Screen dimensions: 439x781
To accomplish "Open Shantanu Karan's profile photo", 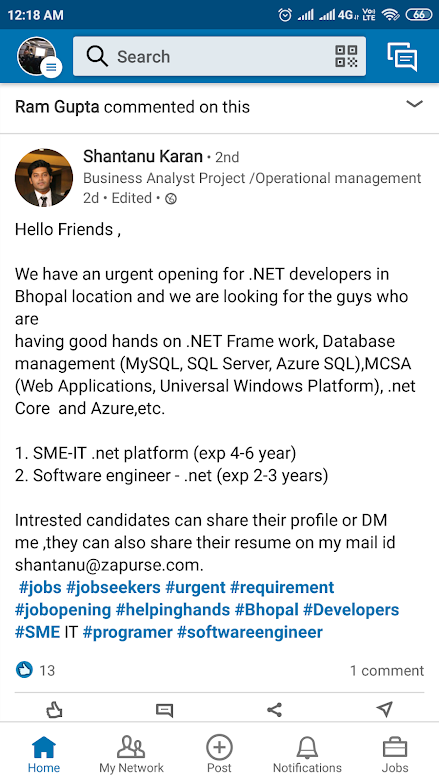I will pyautogui.click(x=44, y=177).
